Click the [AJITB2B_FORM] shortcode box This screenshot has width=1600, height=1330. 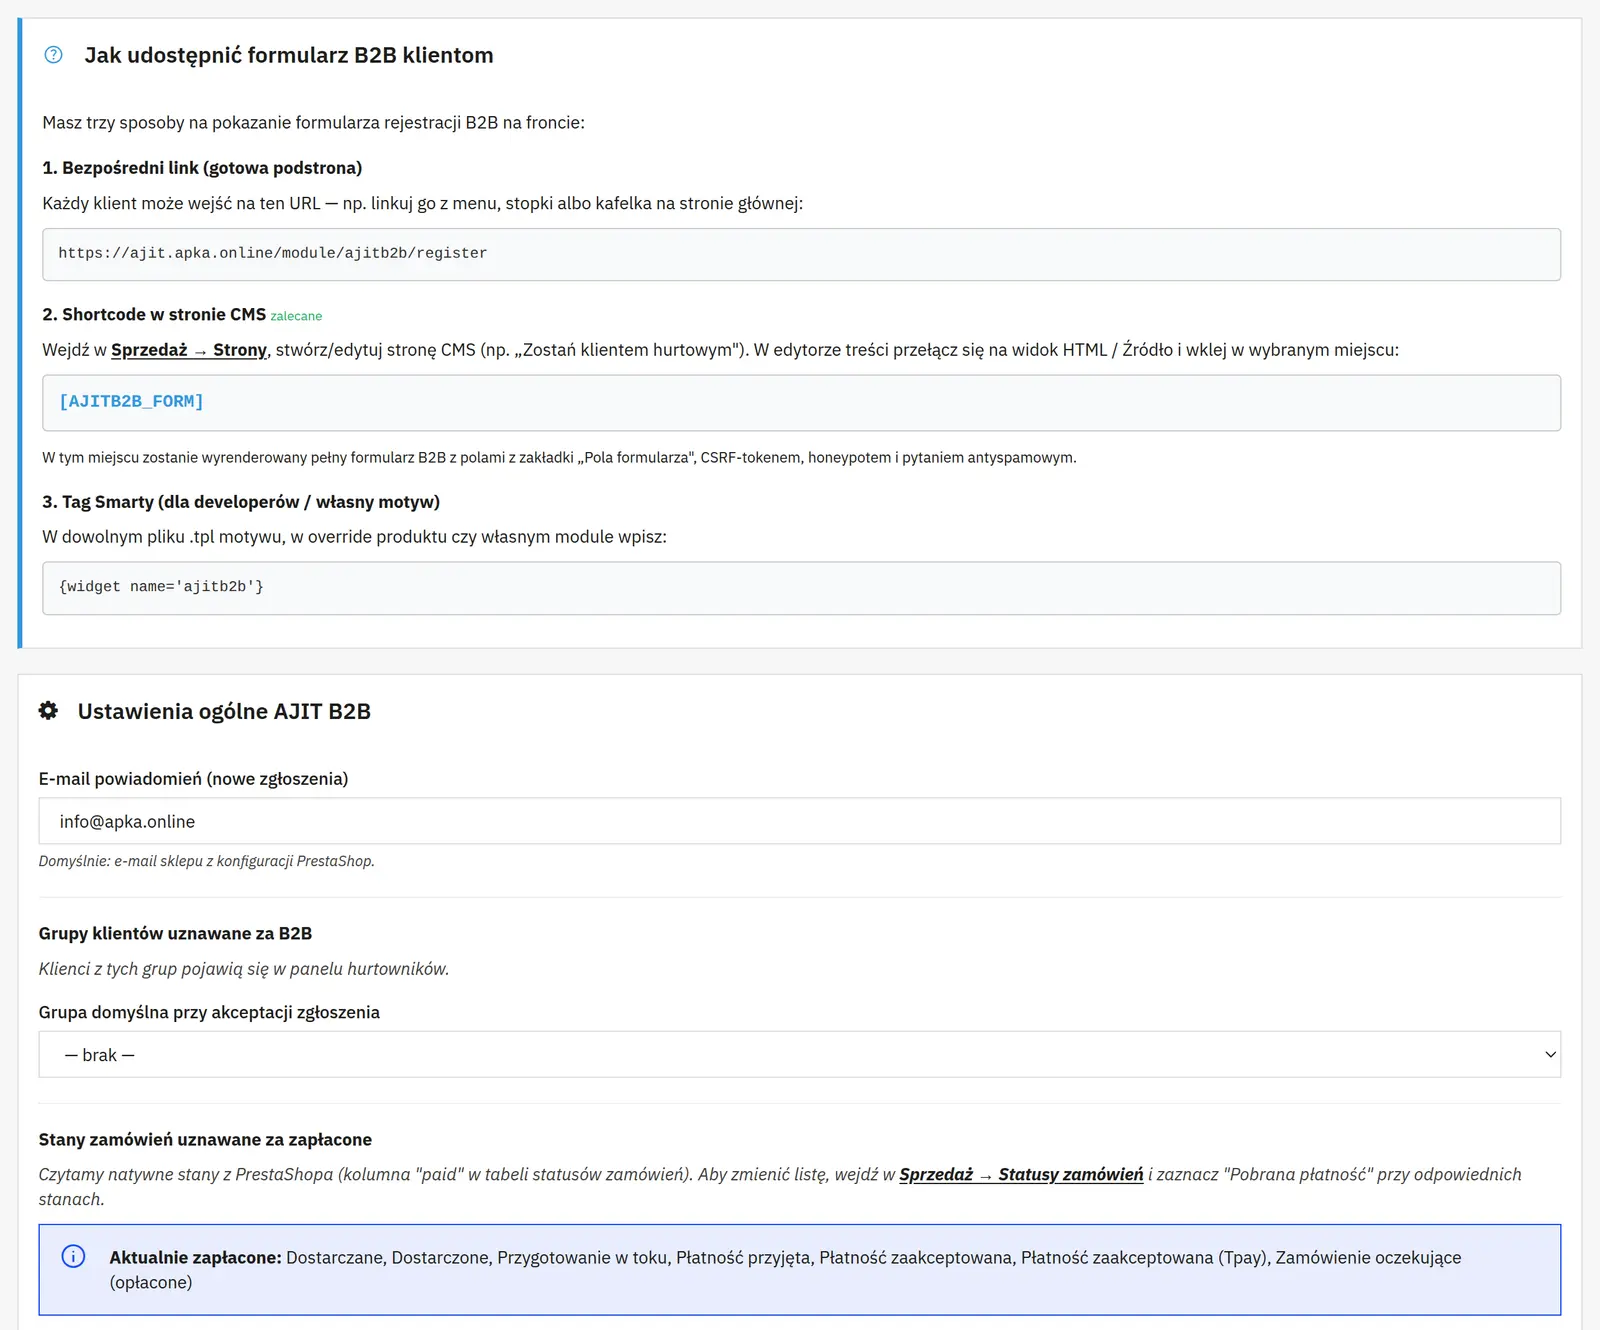(x=801, y=403)
